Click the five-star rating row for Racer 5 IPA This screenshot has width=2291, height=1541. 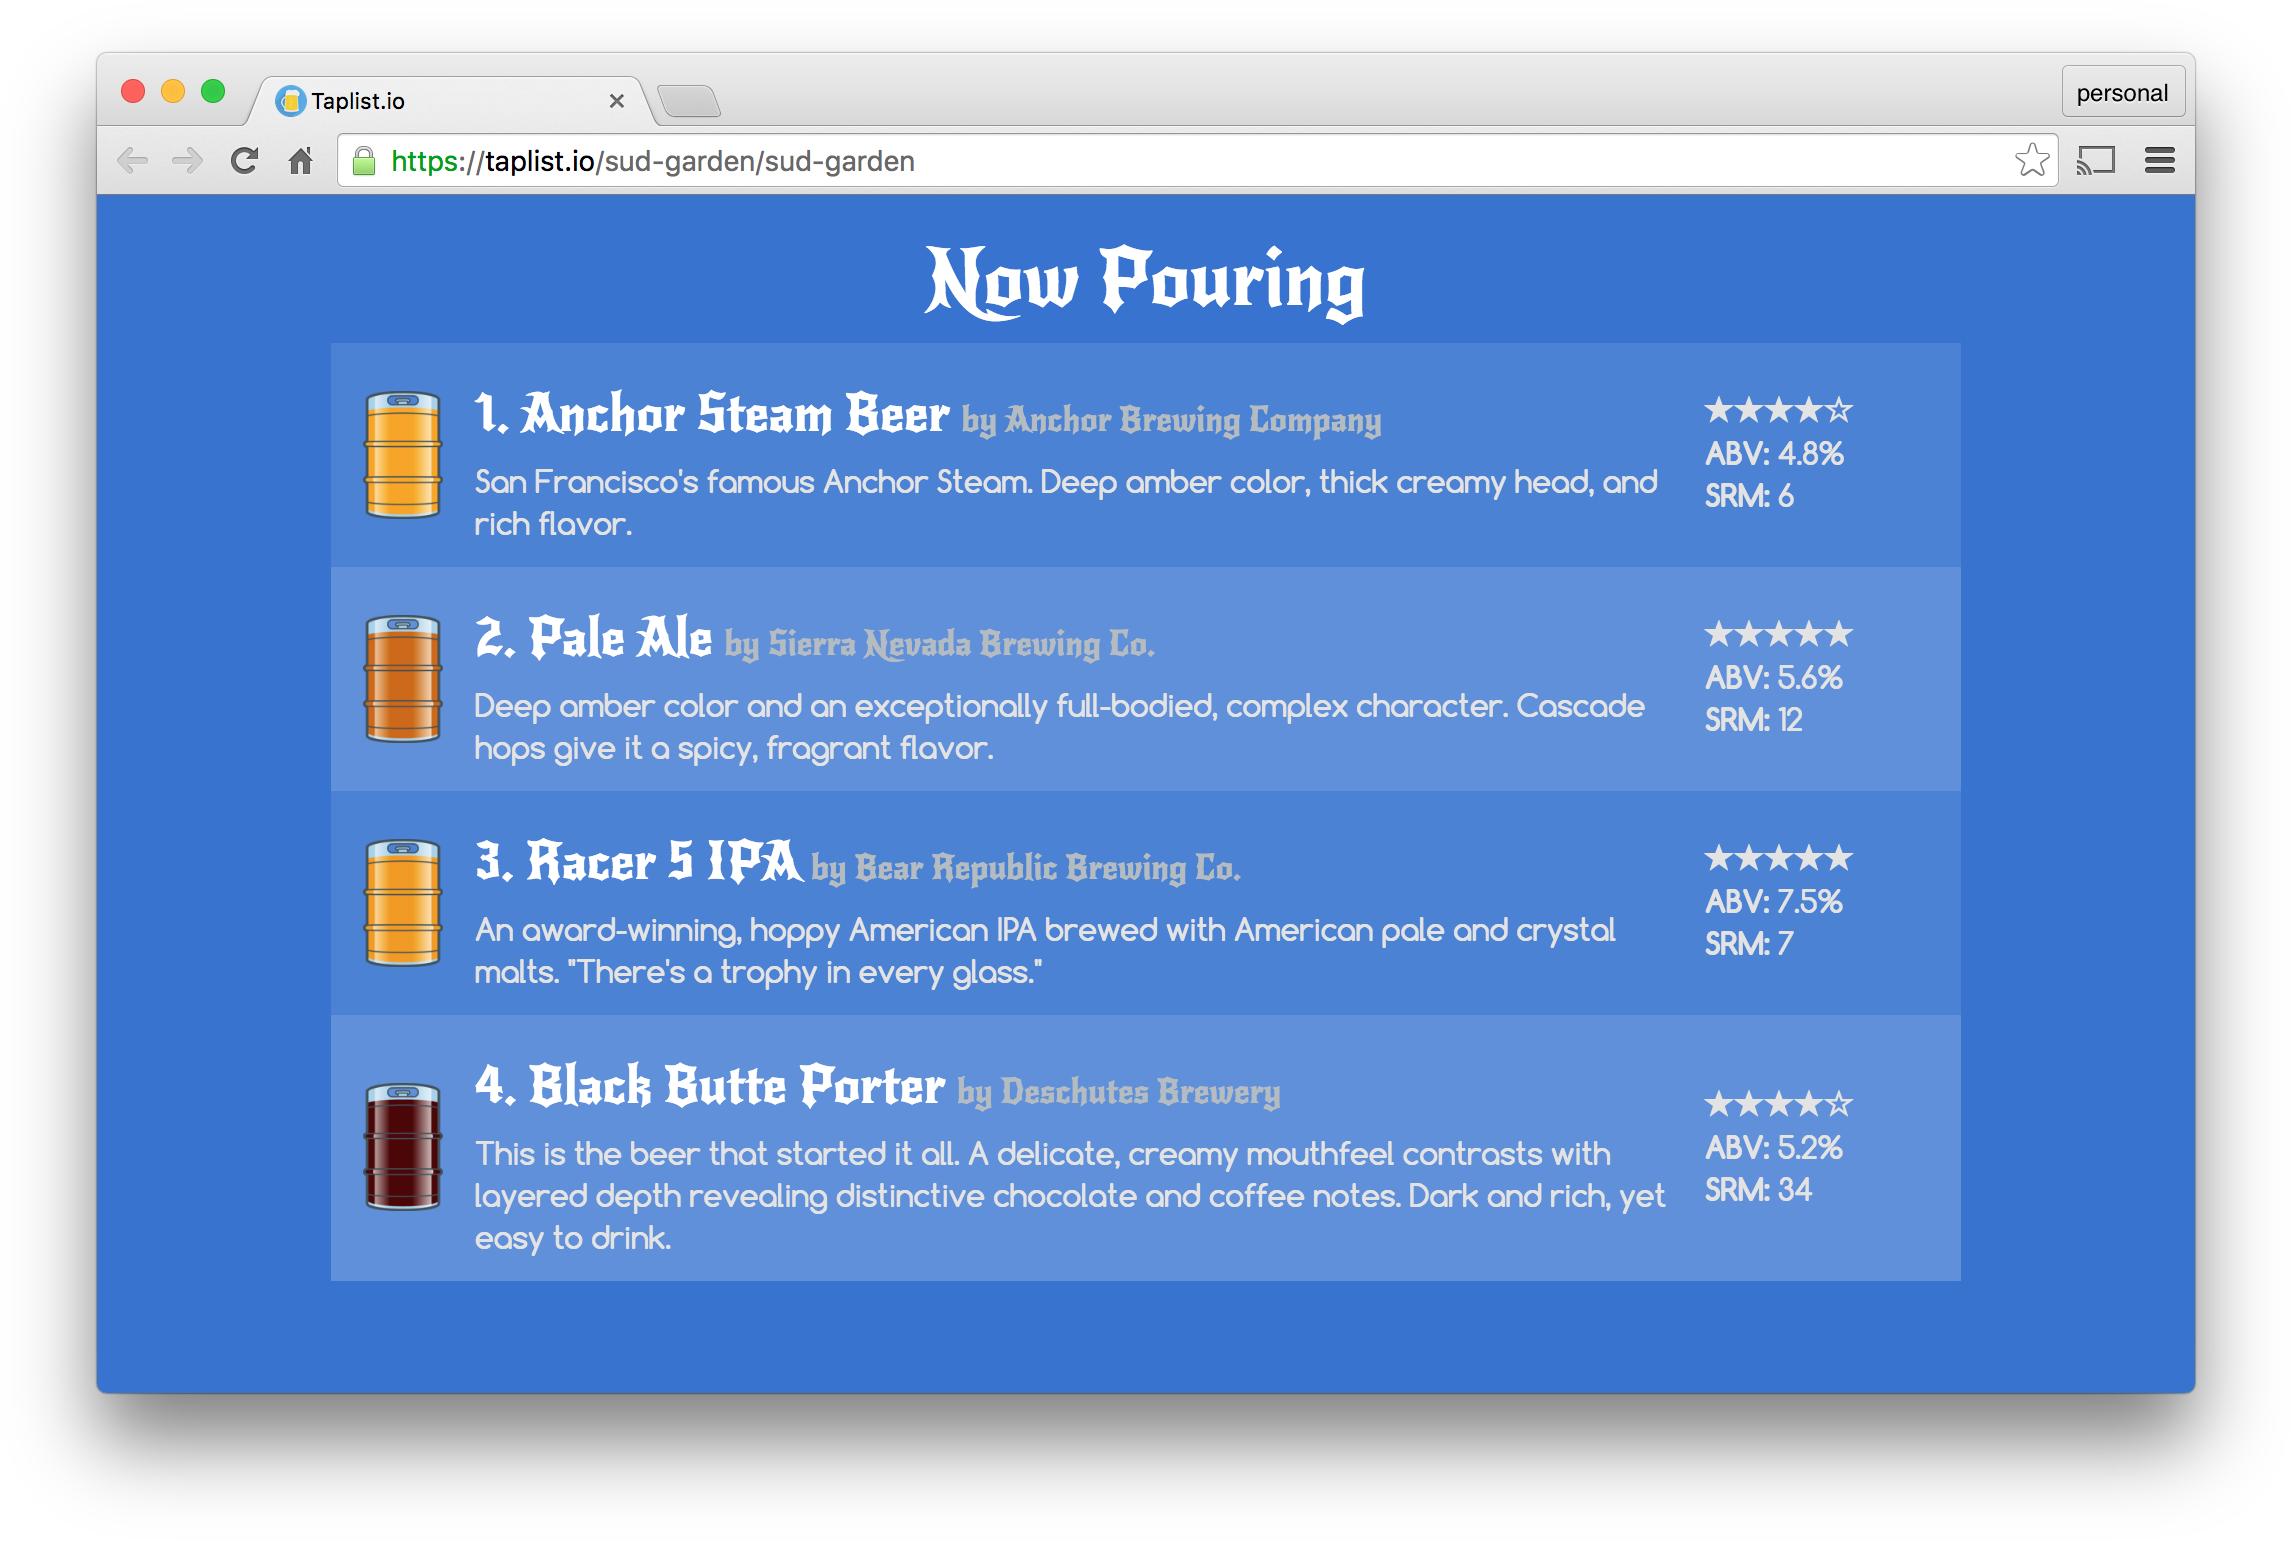click(x=1779, y=857)
